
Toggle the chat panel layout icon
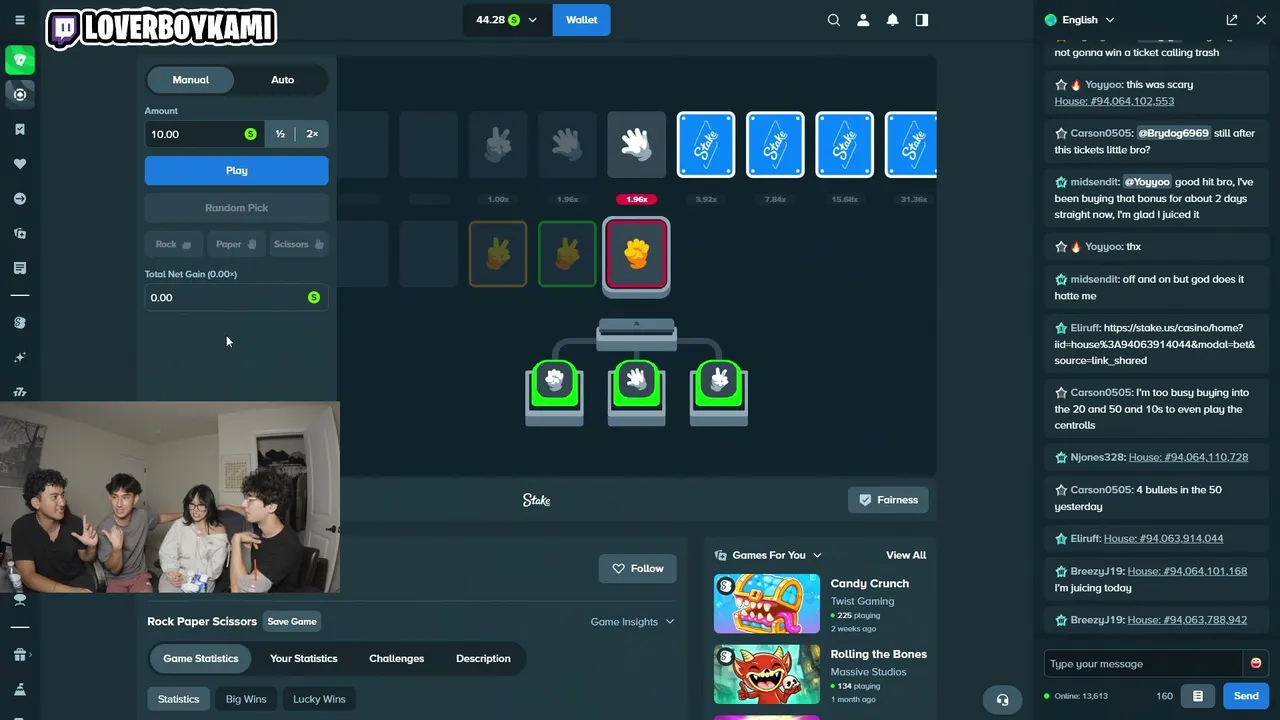922,20
